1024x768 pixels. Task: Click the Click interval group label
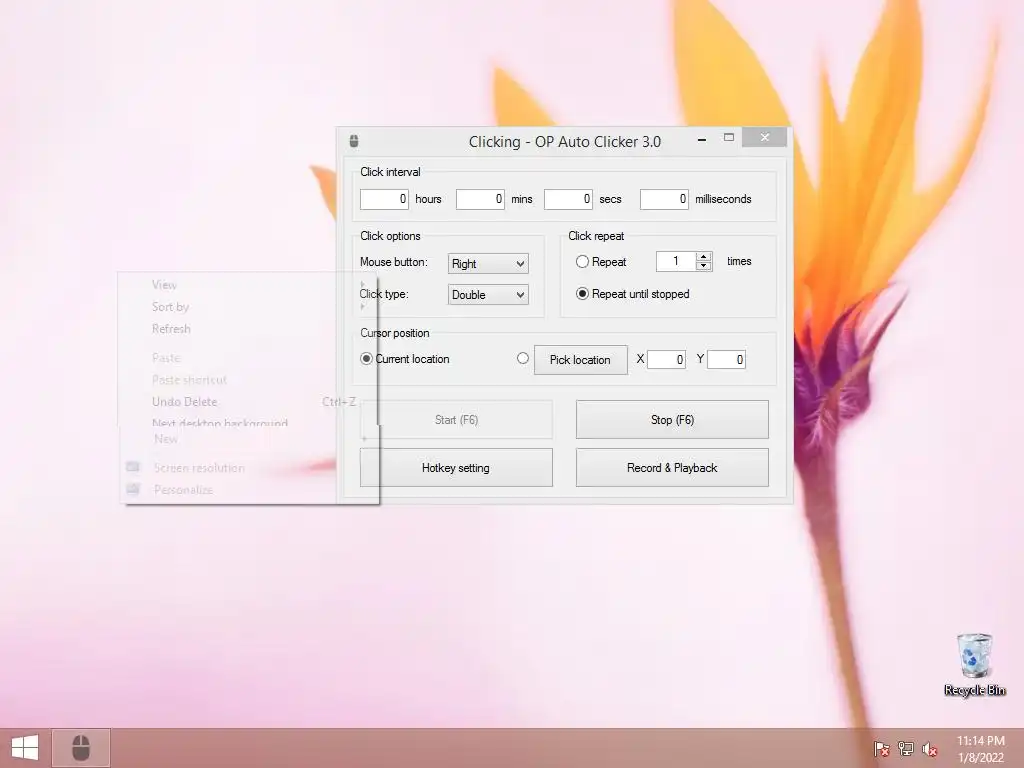pyautogui.click(x=390, y=172)
